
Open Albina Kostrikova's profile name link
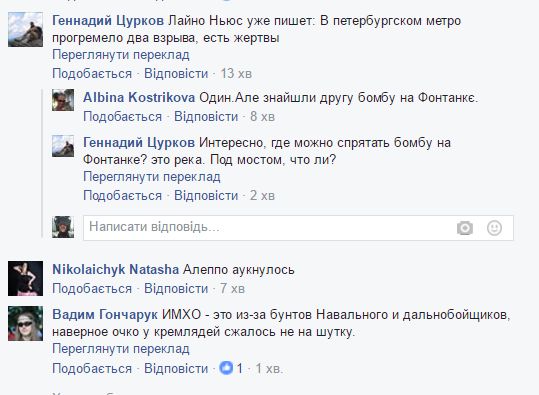139,98
